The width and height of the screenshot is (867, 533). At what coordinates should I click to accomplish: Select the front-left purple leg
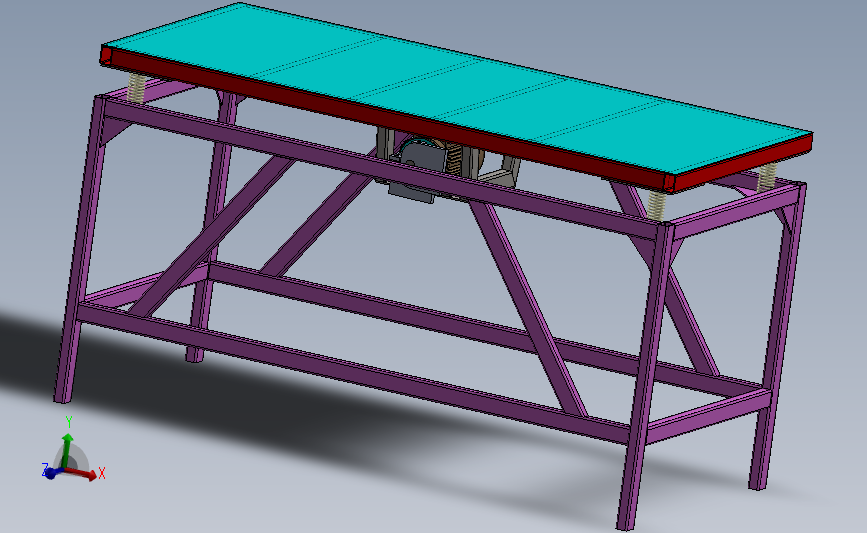80,249
